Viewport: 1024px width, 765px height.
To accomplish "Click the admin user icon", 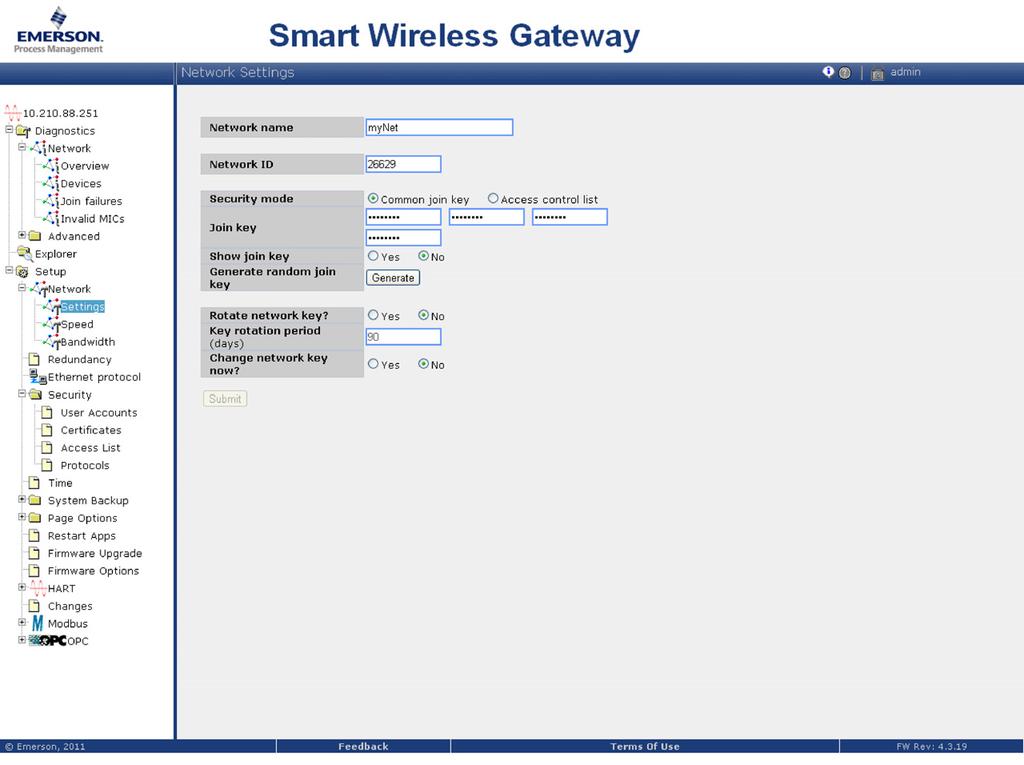I will pyautogui.click(x=878, y=74).
